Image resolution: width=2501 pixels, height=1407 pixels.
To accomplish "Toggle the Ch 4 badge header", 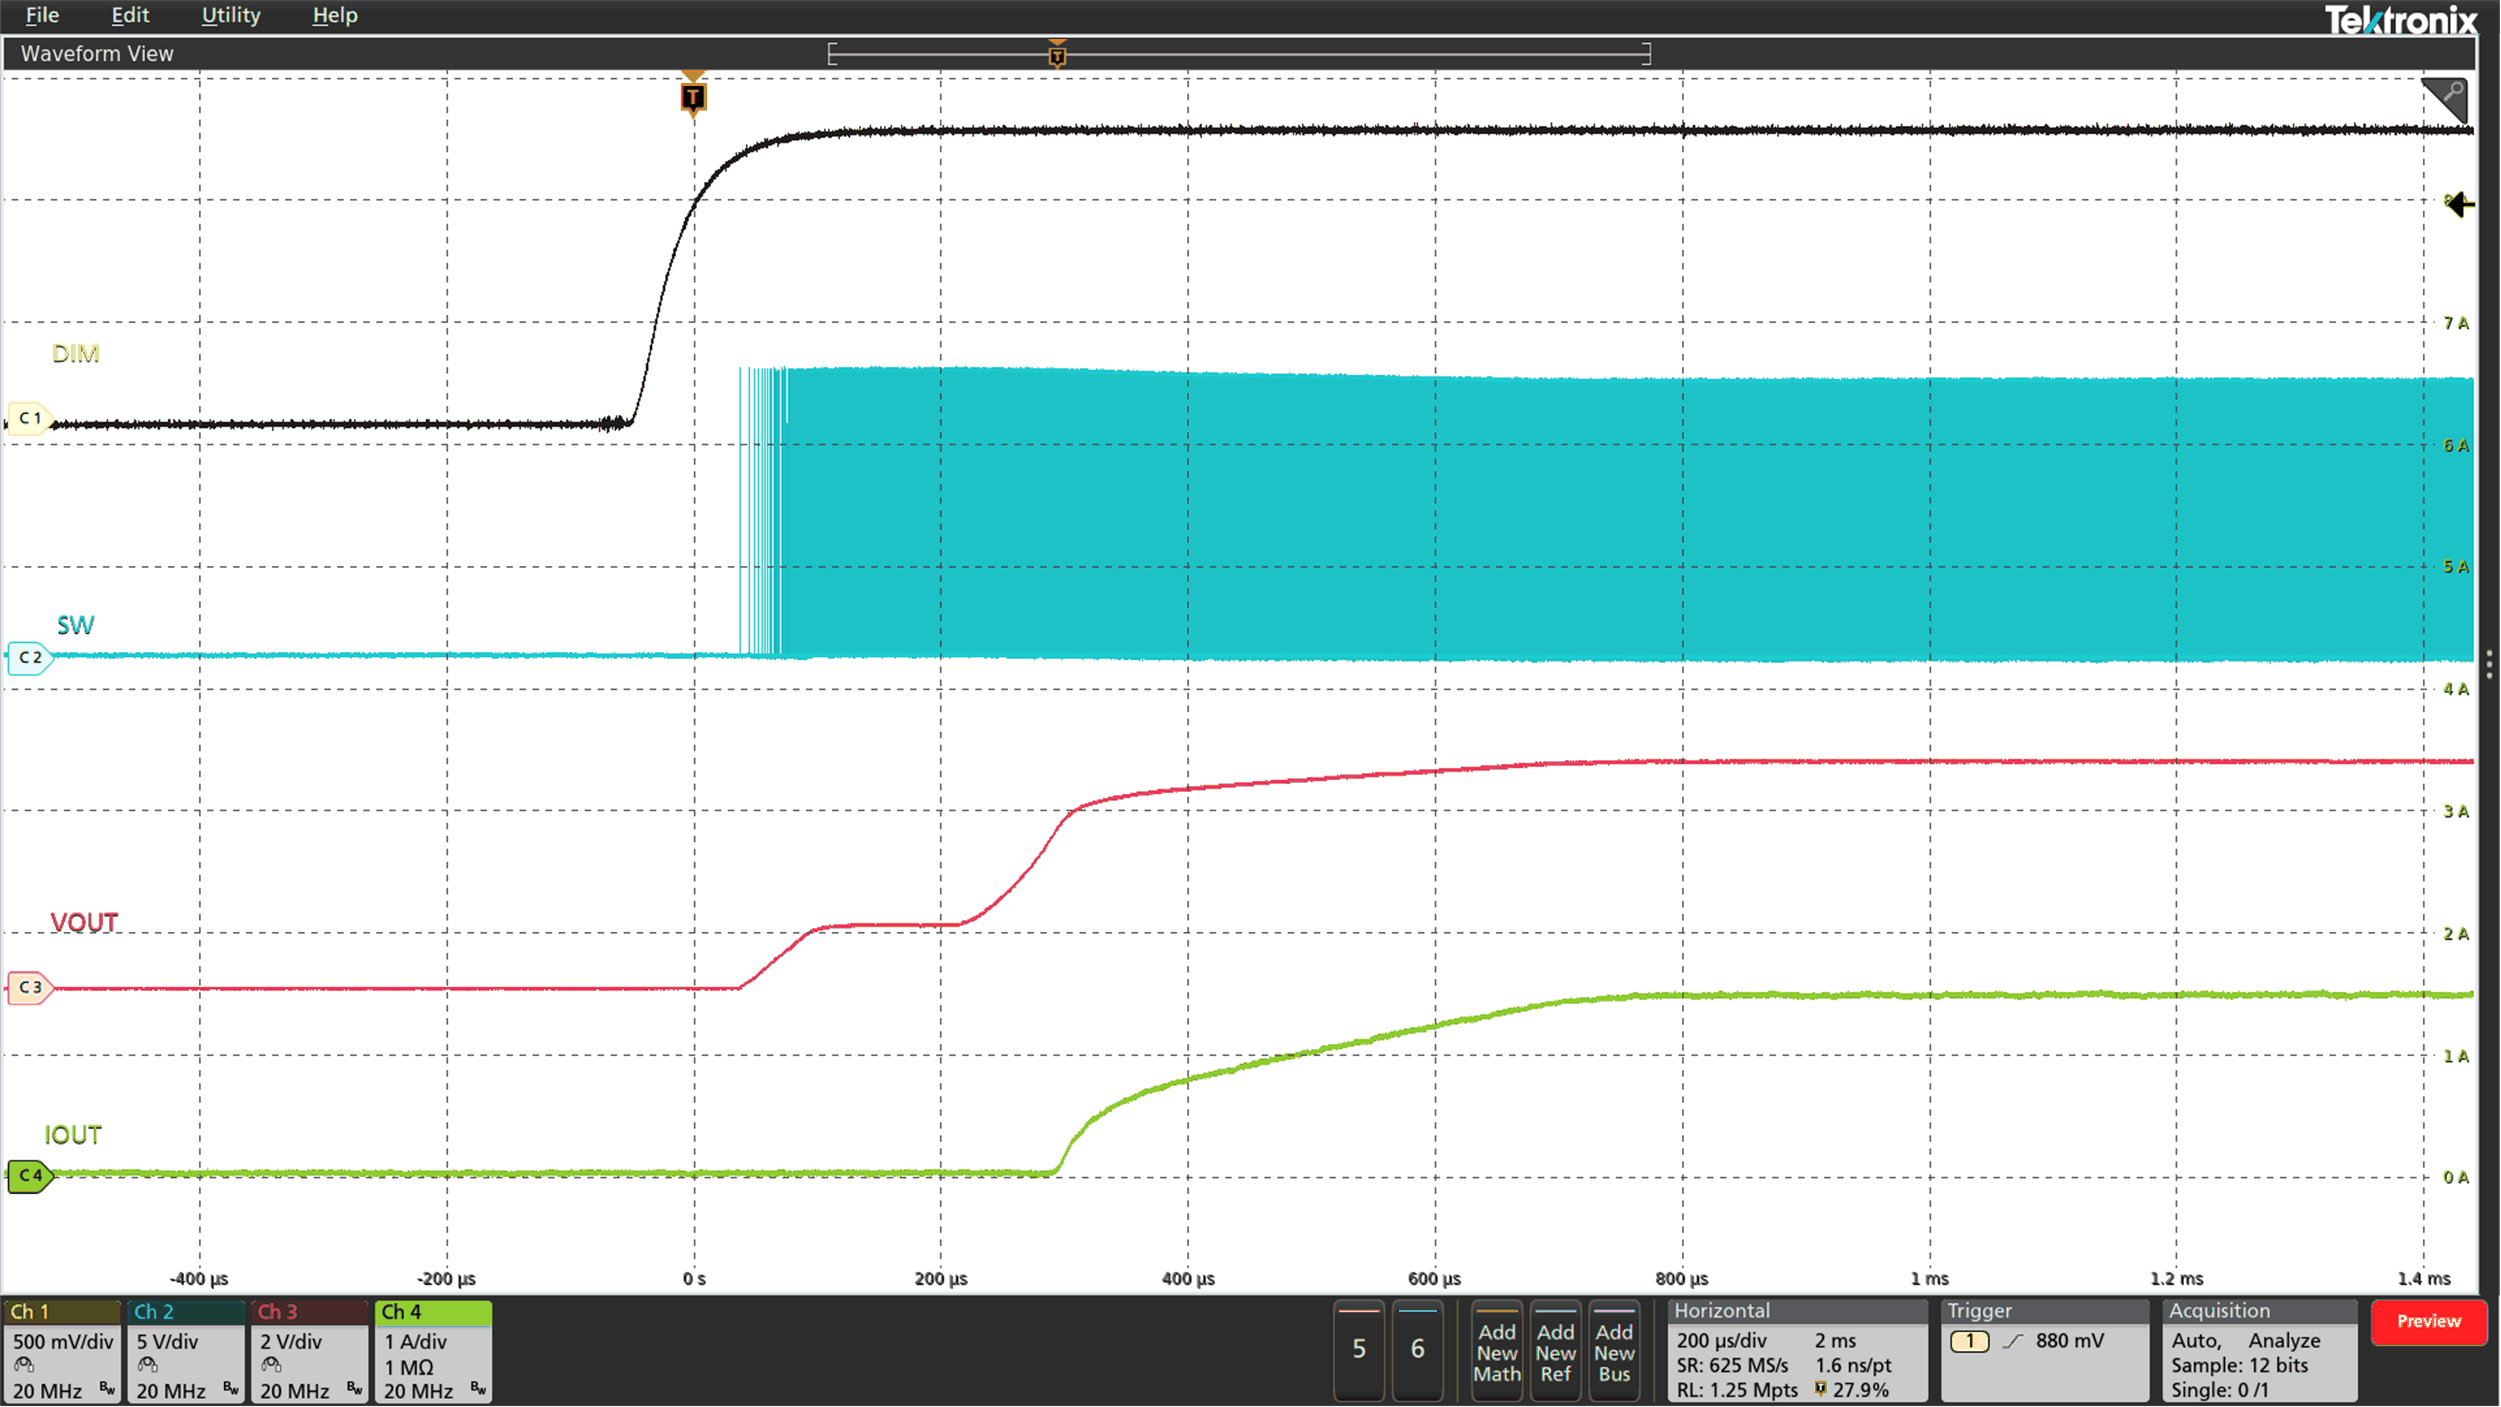I will click(433, 1312).
